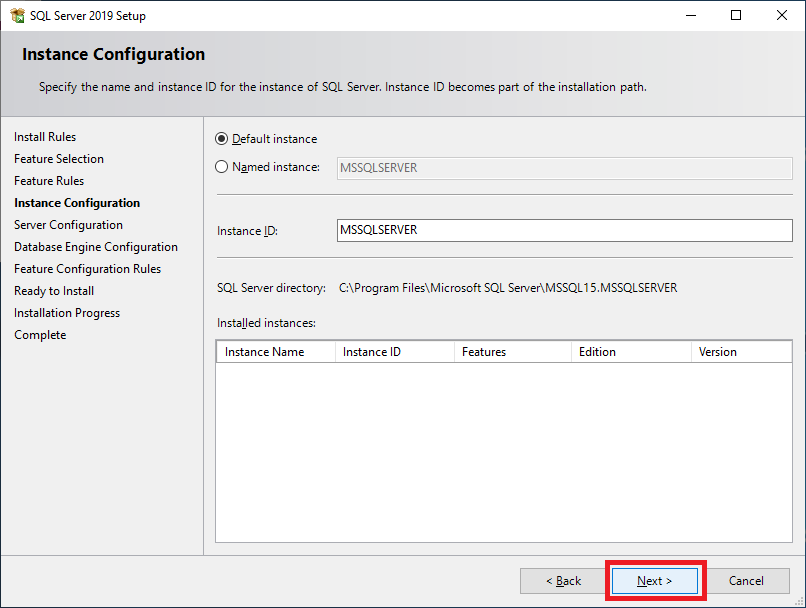Viewport: 806px width, 608px height.
Task: Click the Named instance text field
Action: tap(564, 168)
